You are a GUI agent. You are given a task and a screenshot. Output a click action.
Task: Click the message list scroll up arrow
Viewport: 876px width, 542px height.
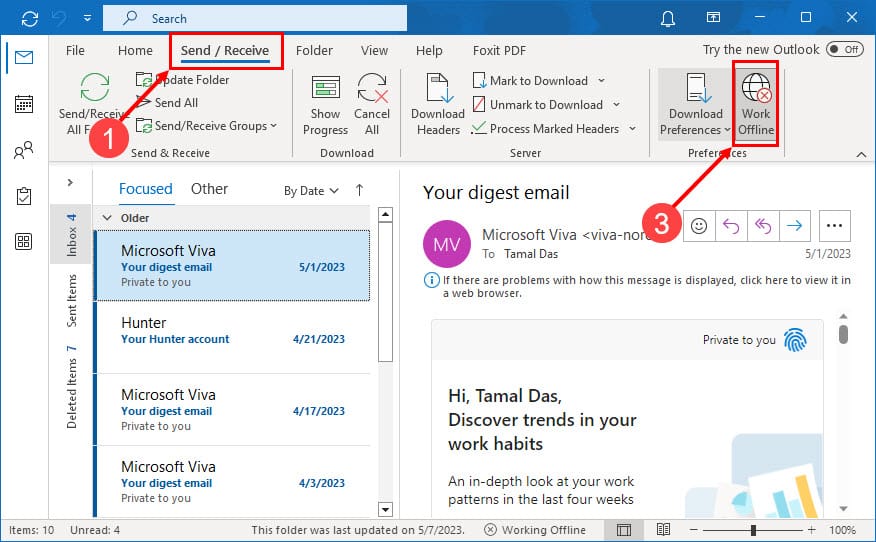click(x=385, y=215)
